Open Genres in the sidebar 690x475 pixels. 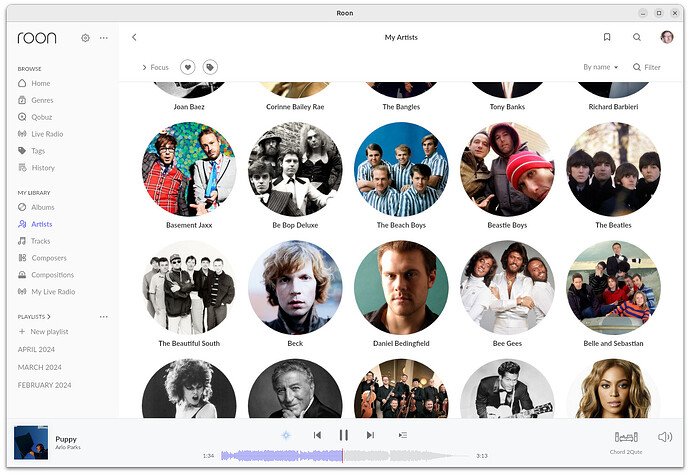(36, 100)
